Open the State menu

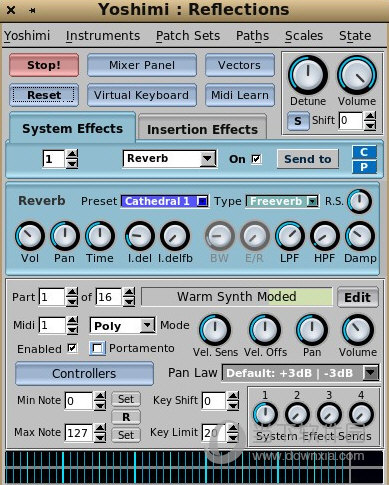pos(355,35)
